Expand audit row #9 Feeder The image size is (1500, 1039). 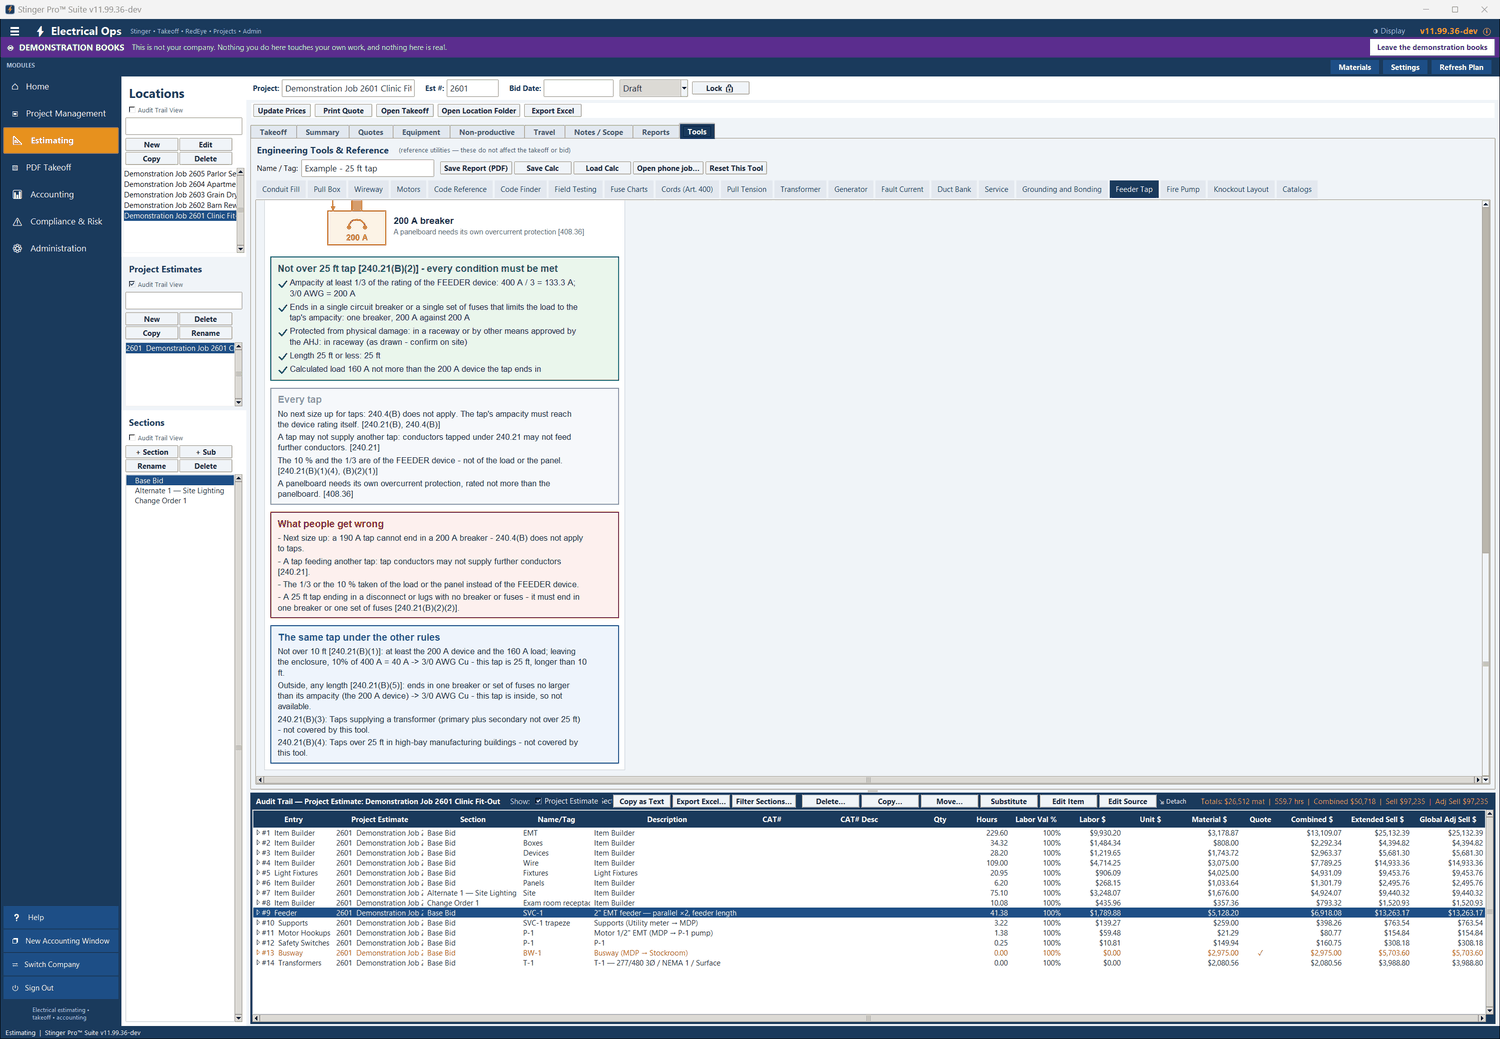(x=258, y=913)
